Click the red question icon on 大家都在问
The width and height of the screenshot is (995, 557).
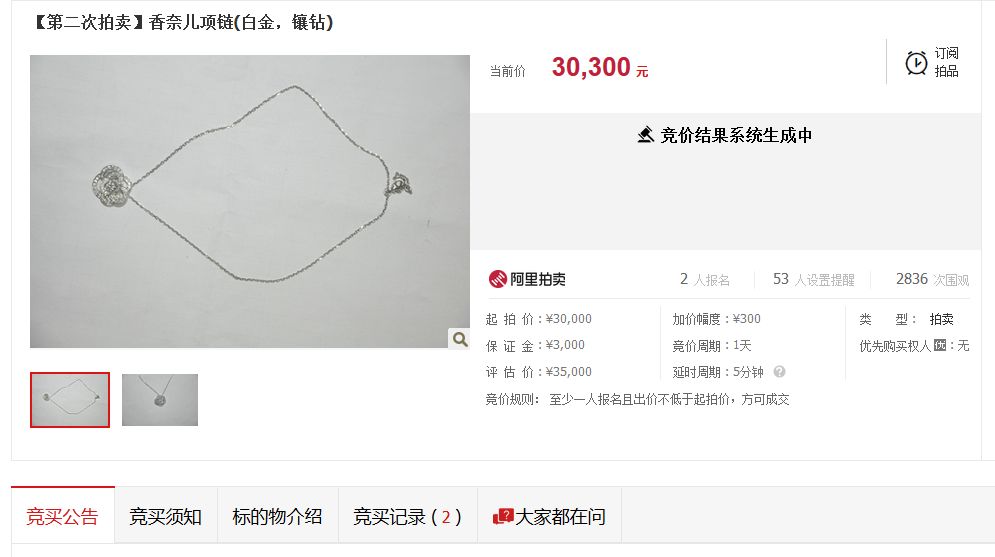503,516
